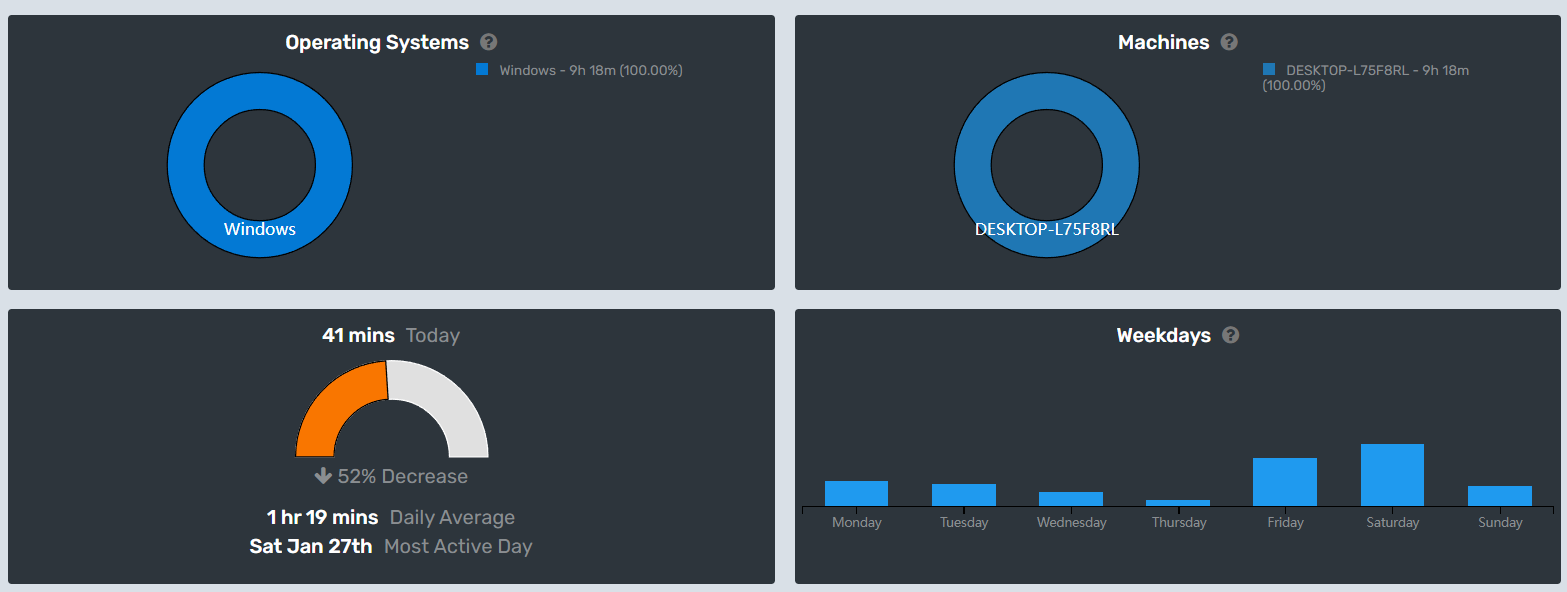Screen dimensions: 1567x592
Task: Click the '1 hr 19 mins' daily average value
Action: [x=322, y=517]
